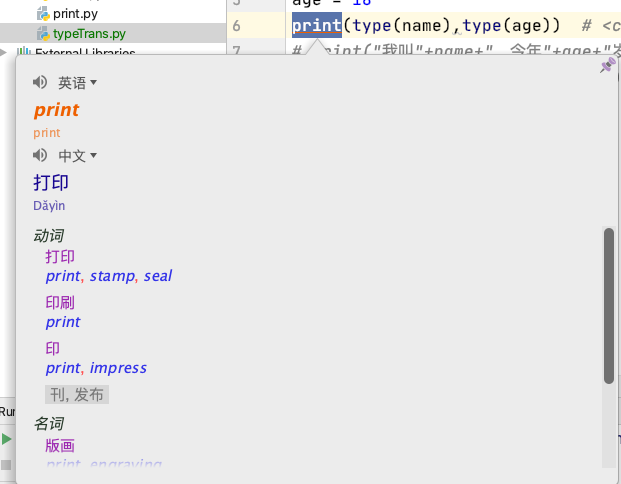Click the 'stamp' synonym link
Image resolution: width=621 pixels, height=484 pixels.
112,276
